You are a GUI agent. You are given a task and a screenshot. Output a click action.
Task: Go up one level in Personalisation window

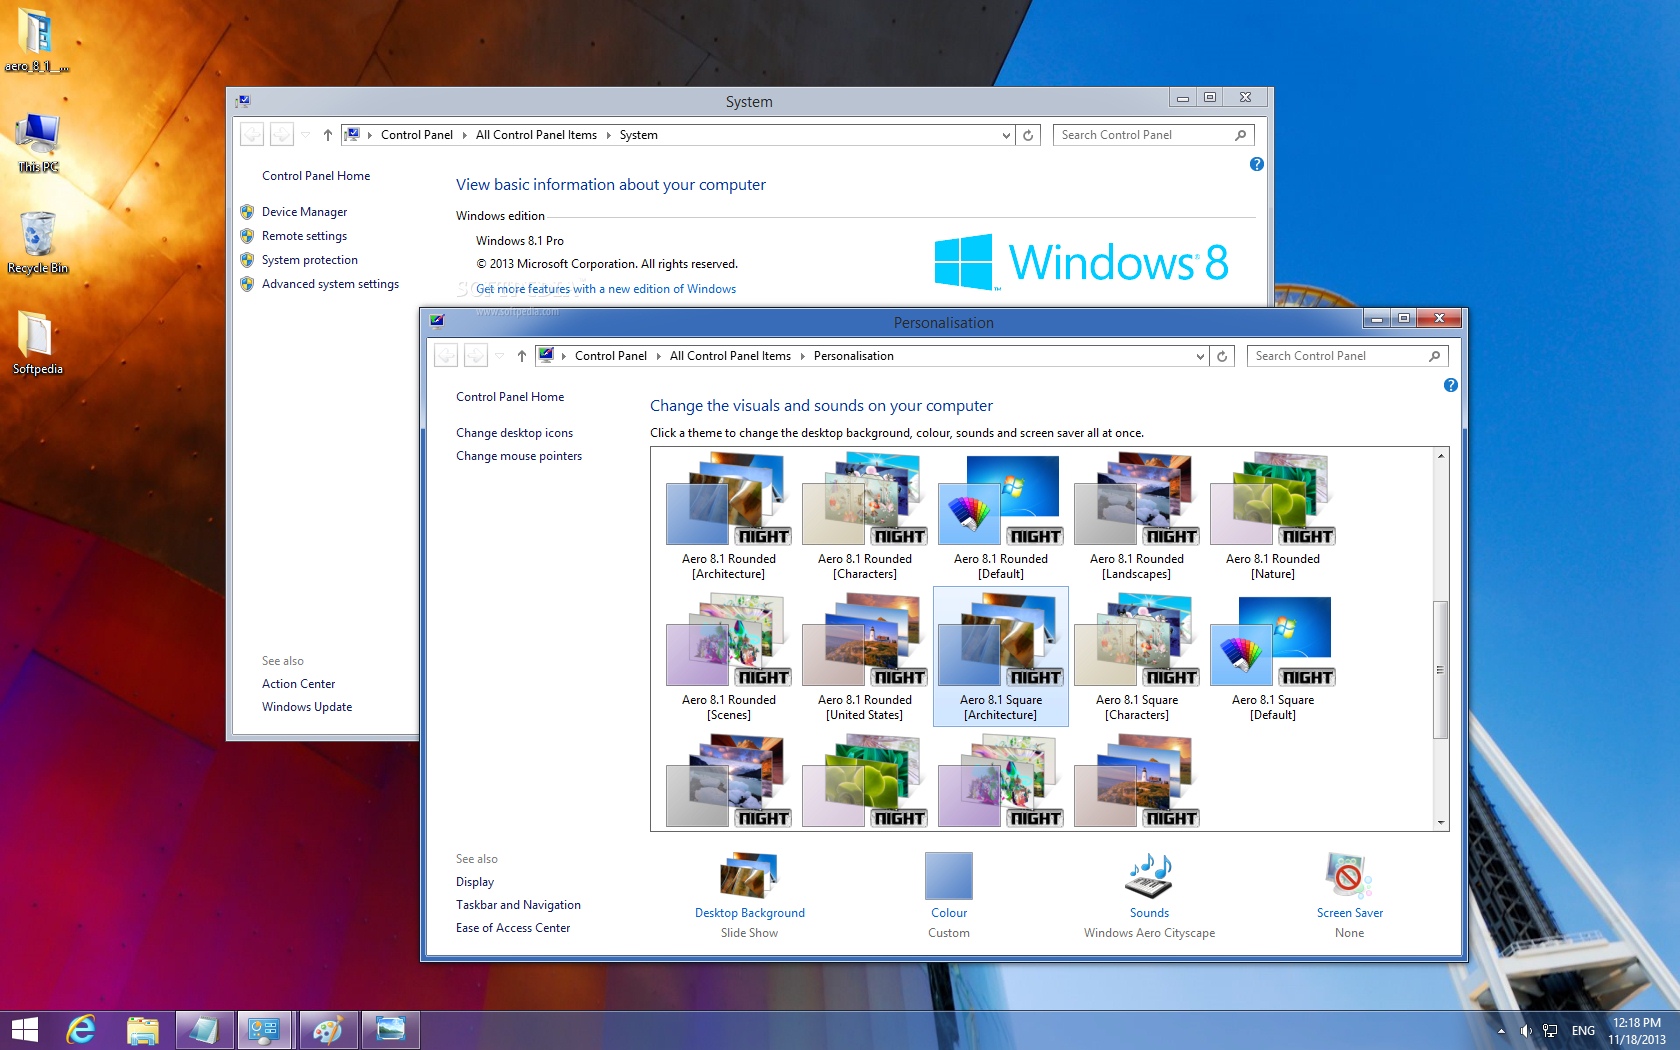(x=522, y=356)
